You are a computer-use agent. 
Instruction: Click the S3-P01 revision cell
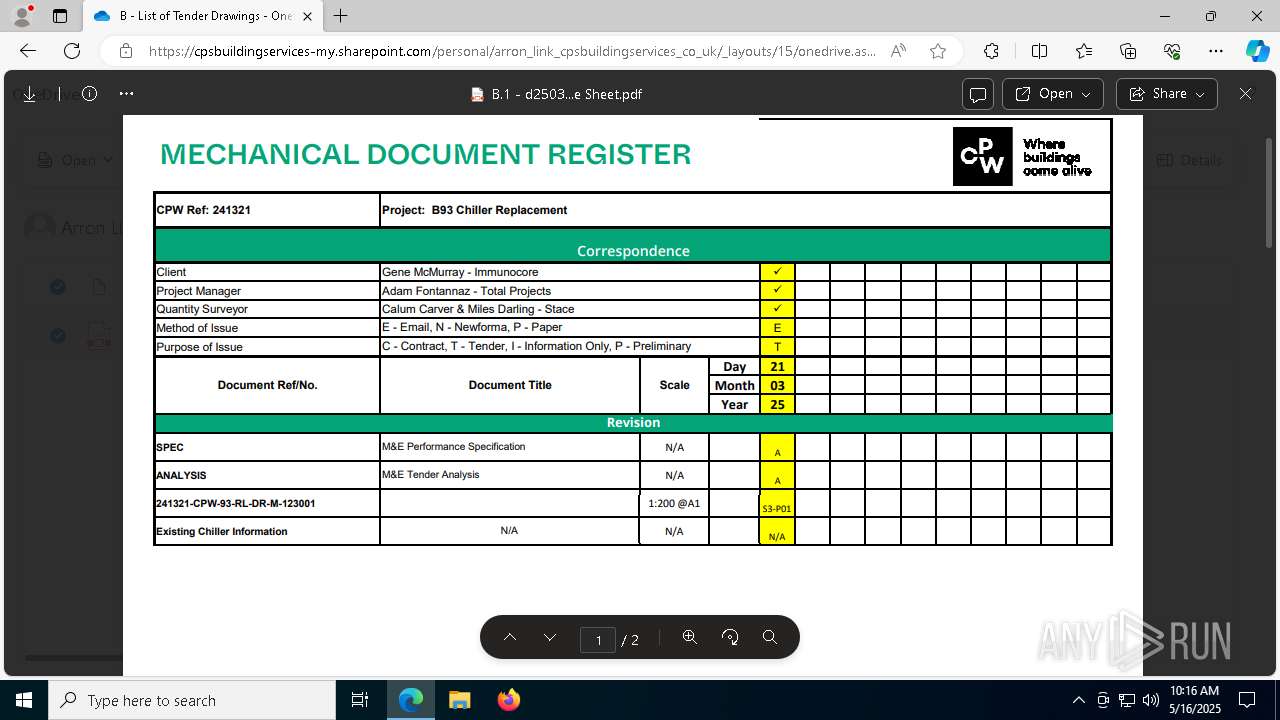click(x=777, y=504)
